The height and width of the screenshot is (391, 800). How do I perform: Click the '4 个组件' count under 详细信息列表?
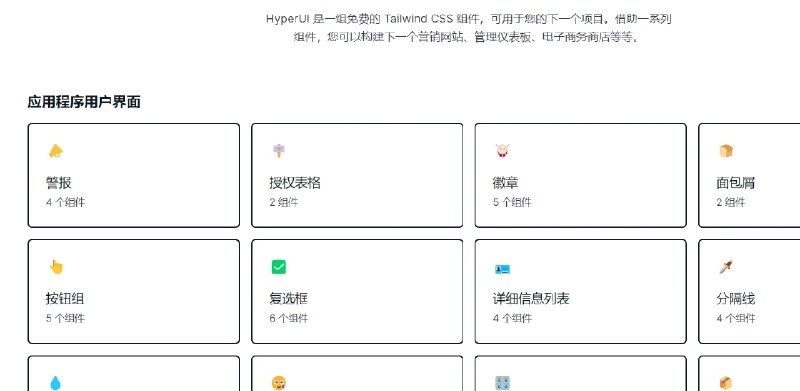click(512, 319)
